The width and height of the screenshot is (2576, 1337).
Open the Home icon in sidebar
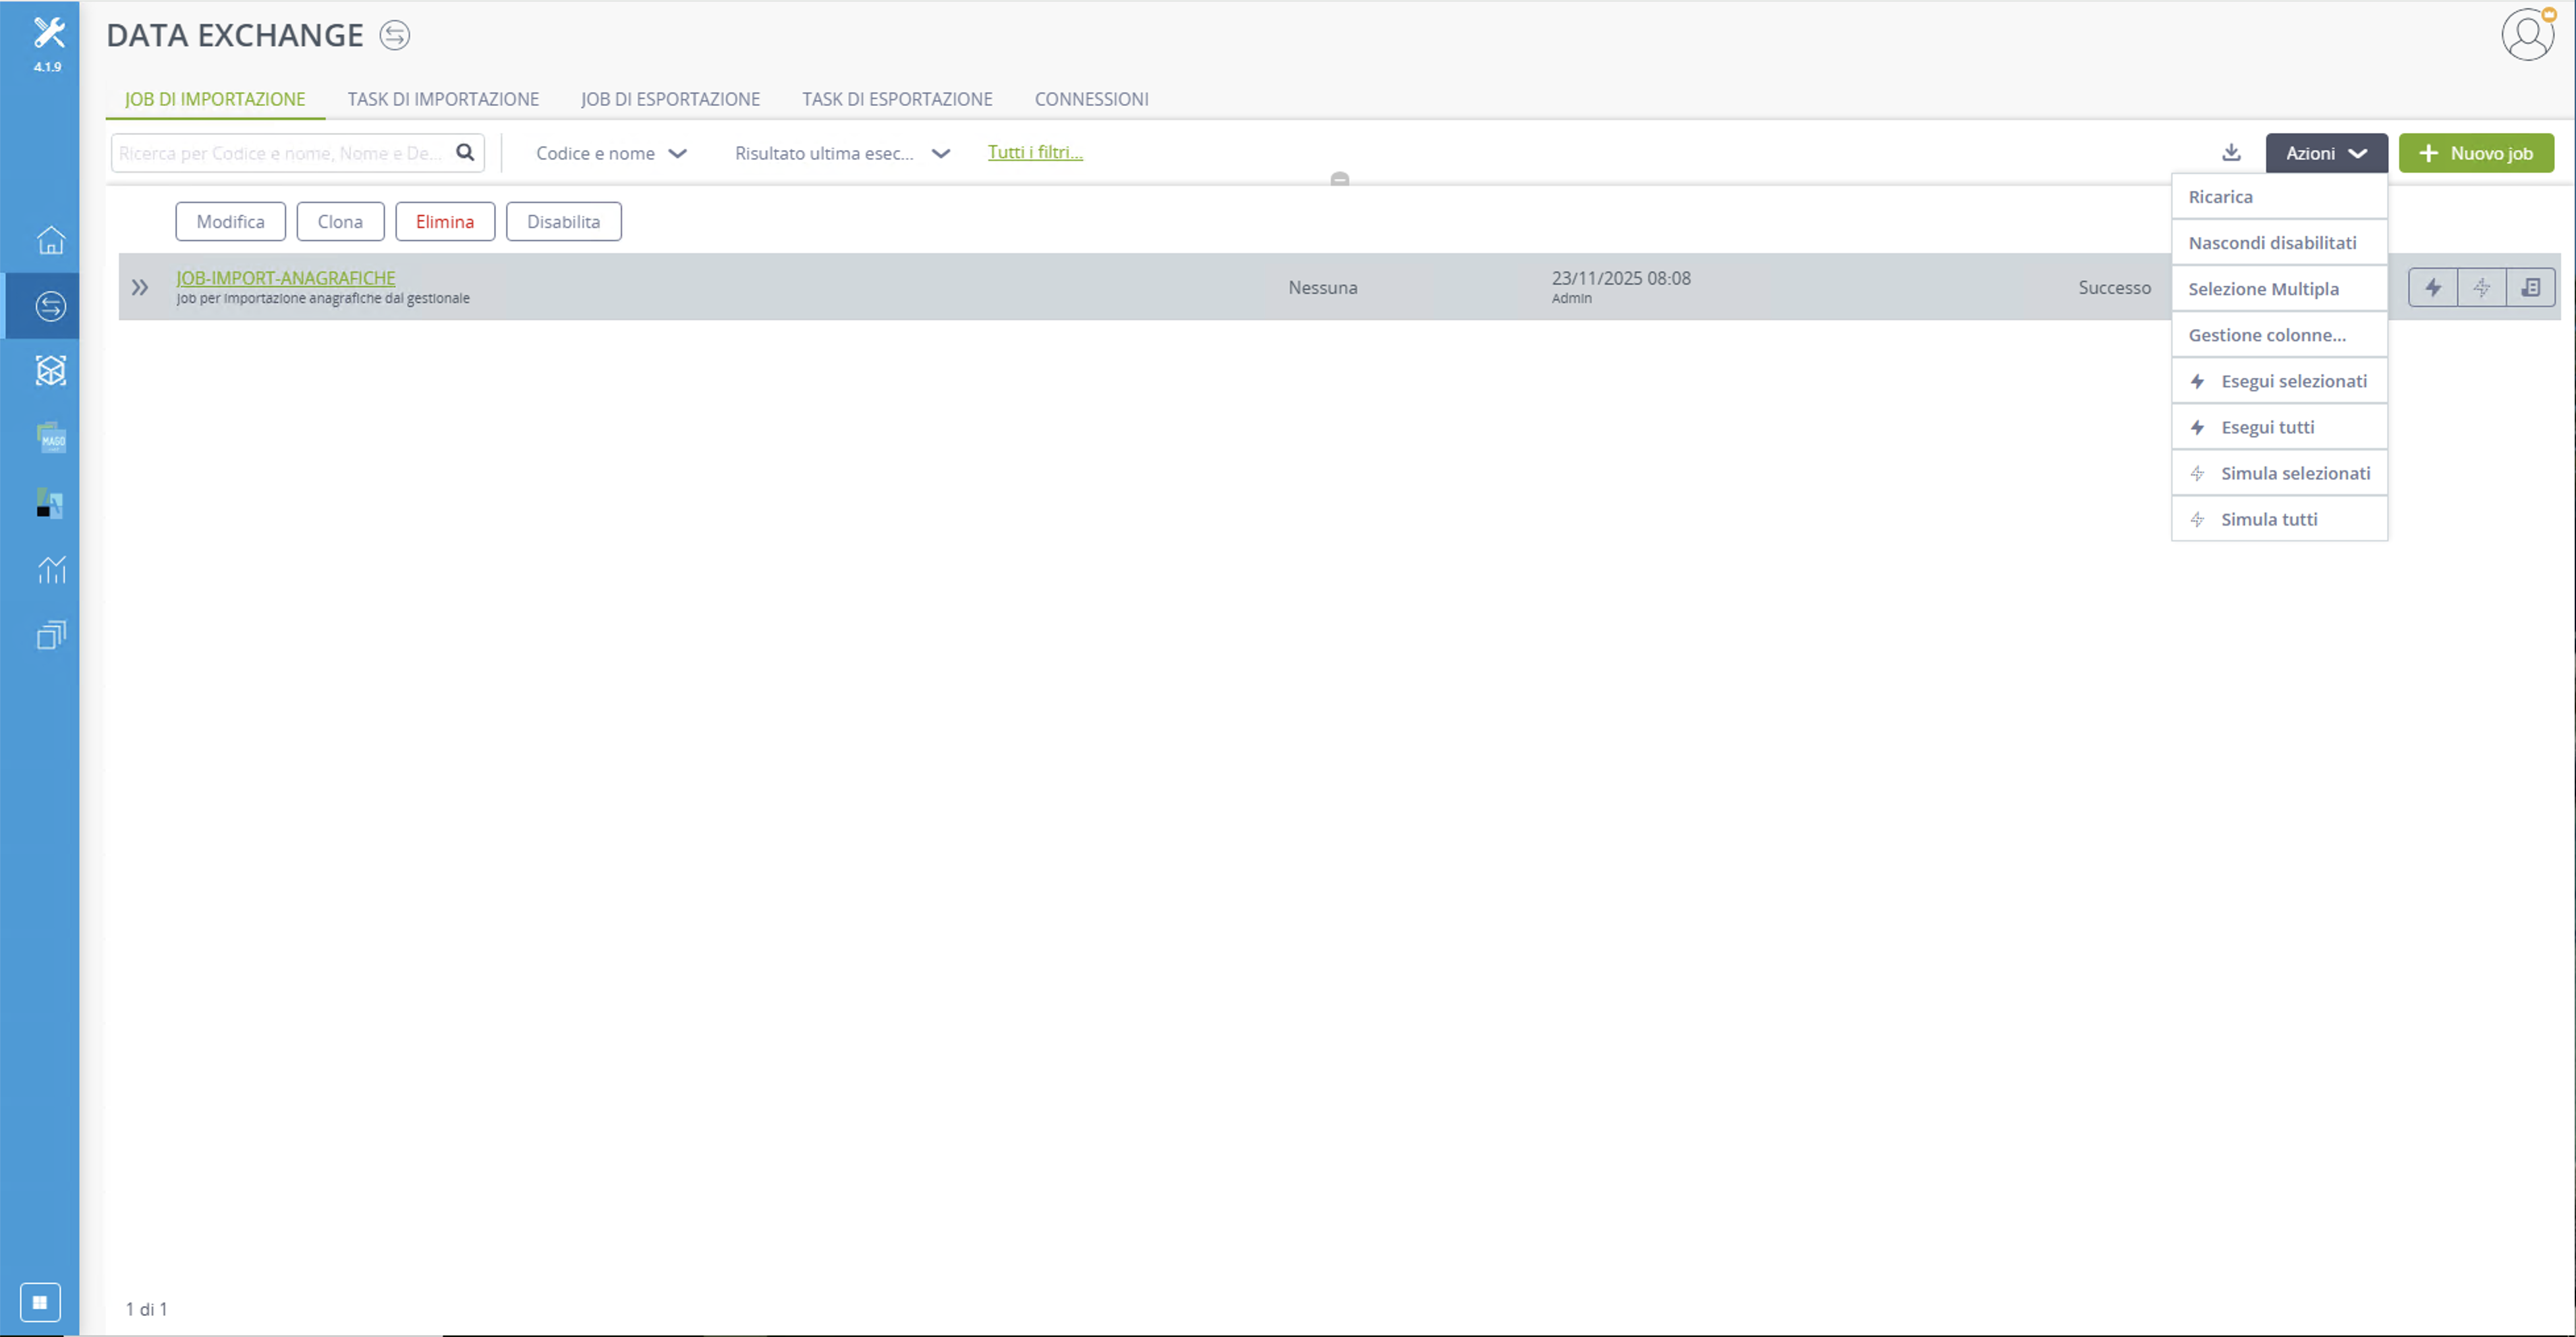(50, 240)
